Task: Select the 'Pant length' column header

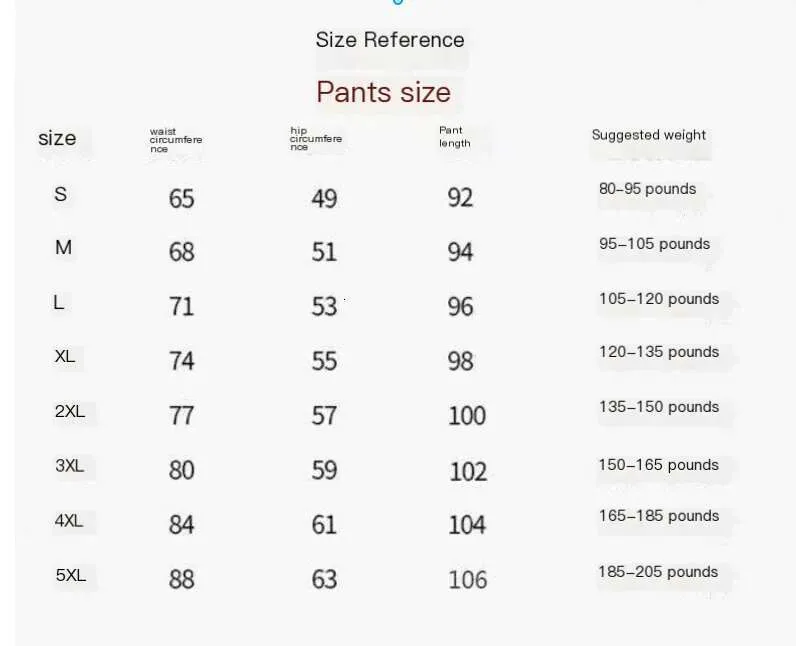Action: (x=454, y=137)
